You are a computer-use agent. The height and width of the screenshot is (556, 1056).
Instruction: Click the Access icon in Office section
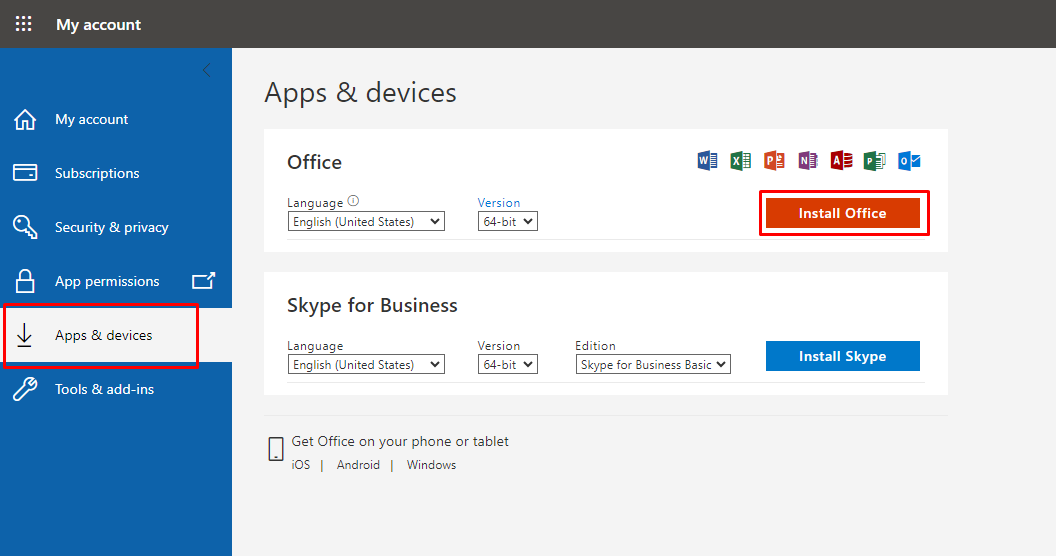841,160
